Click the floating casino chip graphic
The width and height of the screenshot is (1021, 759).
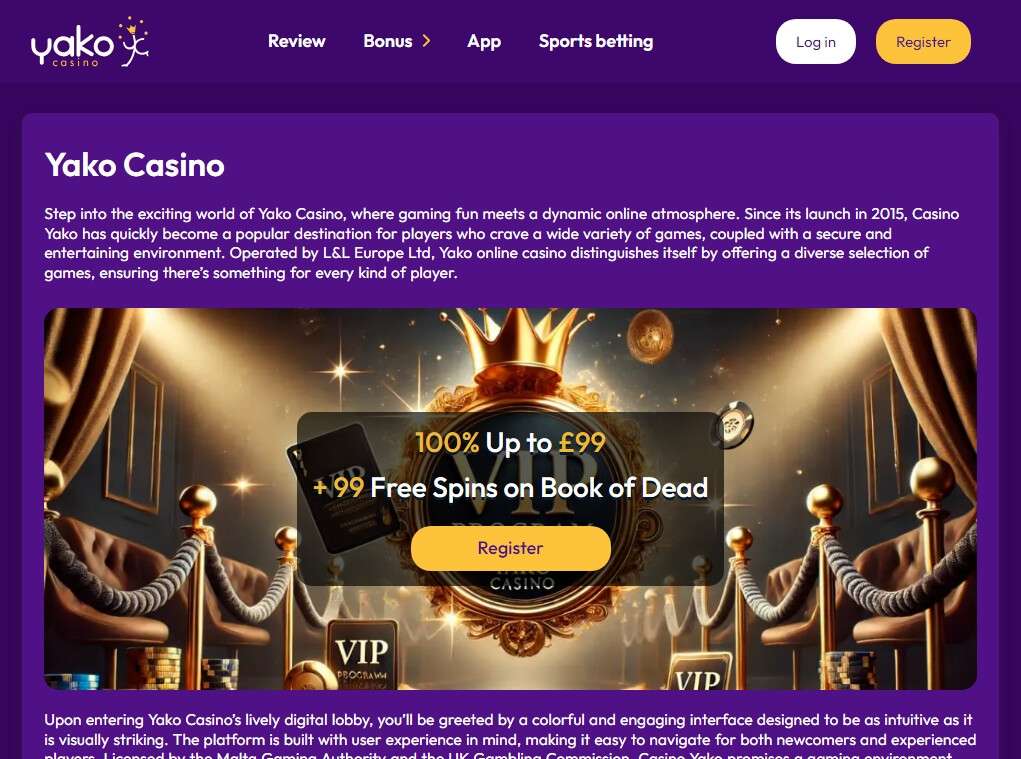pos(734,424)
